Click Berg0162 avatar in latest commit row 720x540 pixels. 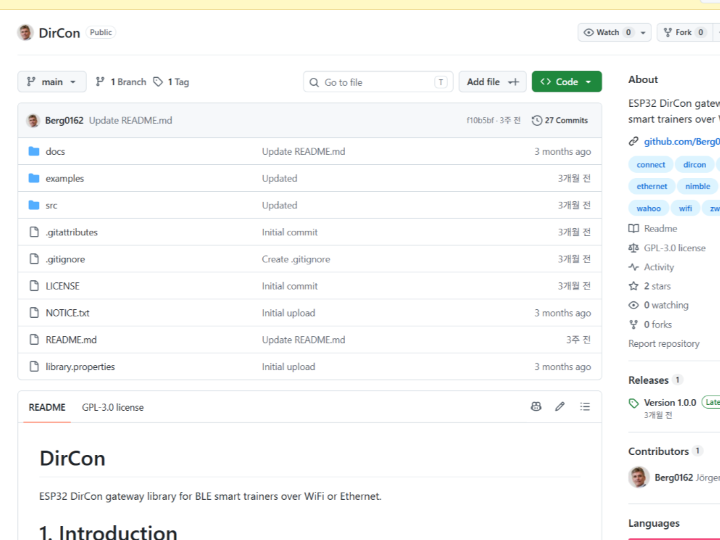[33, 120]
